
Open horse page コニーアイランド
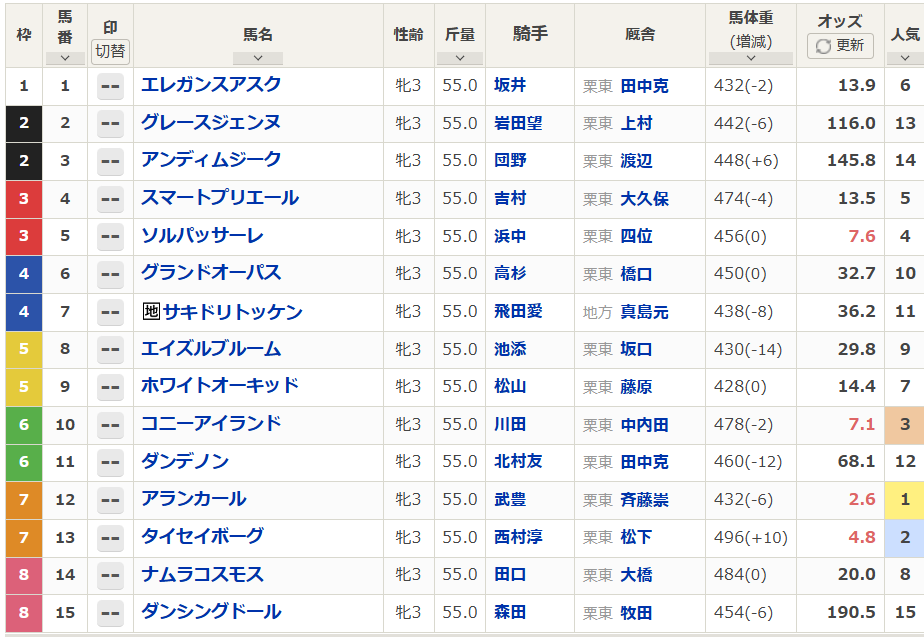(x=211, y=424)
